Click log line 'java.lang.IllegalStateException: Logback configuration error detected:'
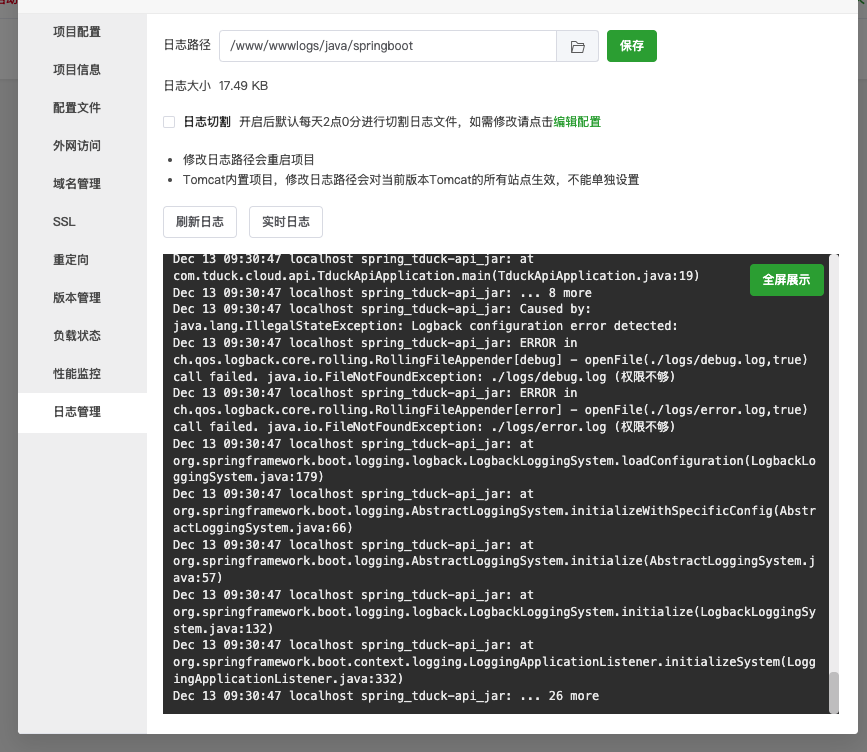This screenshot has width=867, height=752. (x=425, y=326)
